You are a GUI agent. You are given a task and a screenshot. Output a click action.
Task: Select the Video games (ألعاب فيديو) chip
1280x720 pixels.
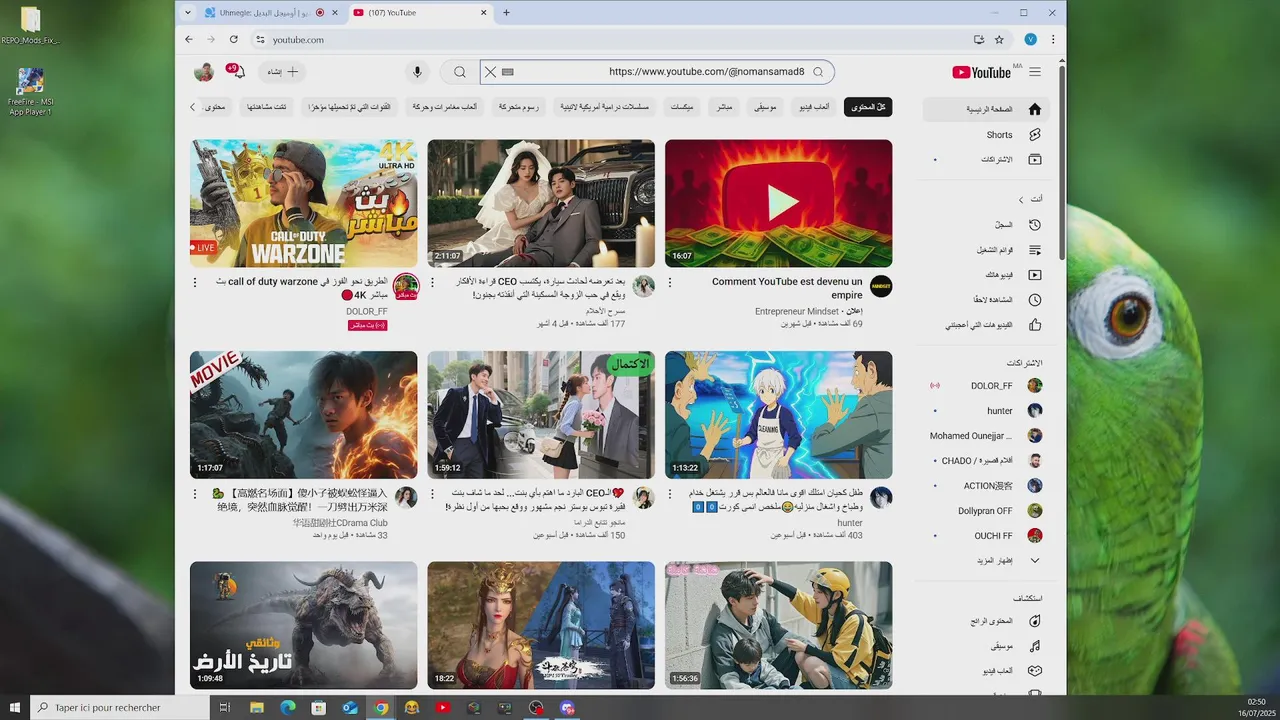[815, 106]
